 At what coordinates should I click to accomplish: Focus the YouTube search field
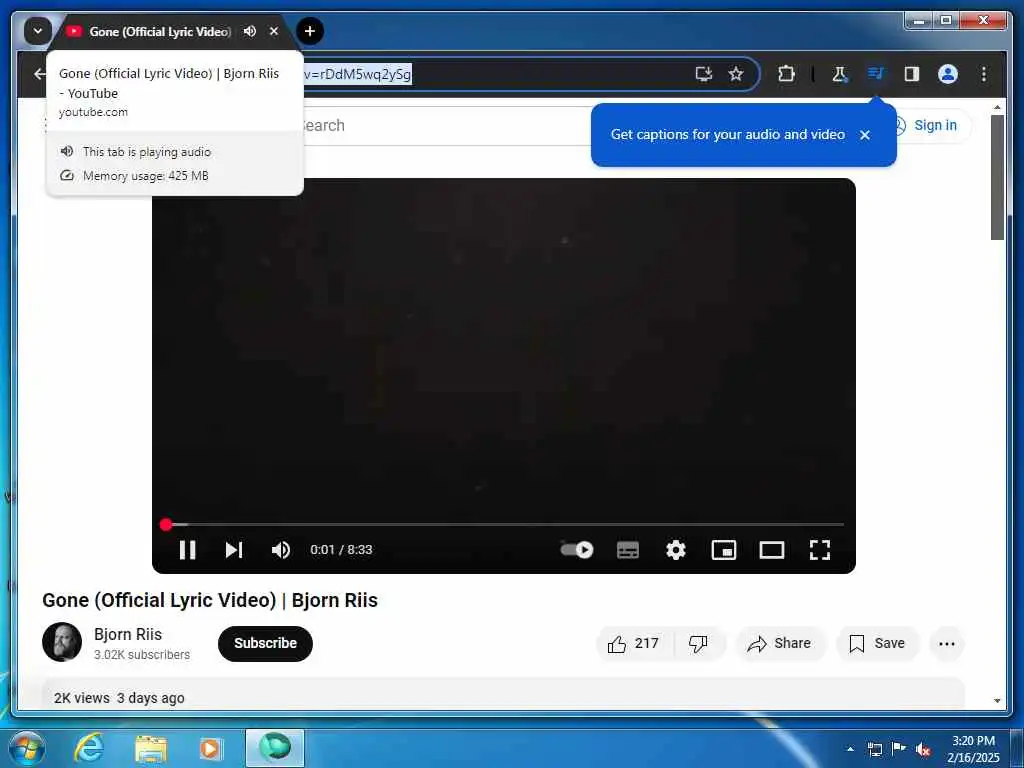444,125
